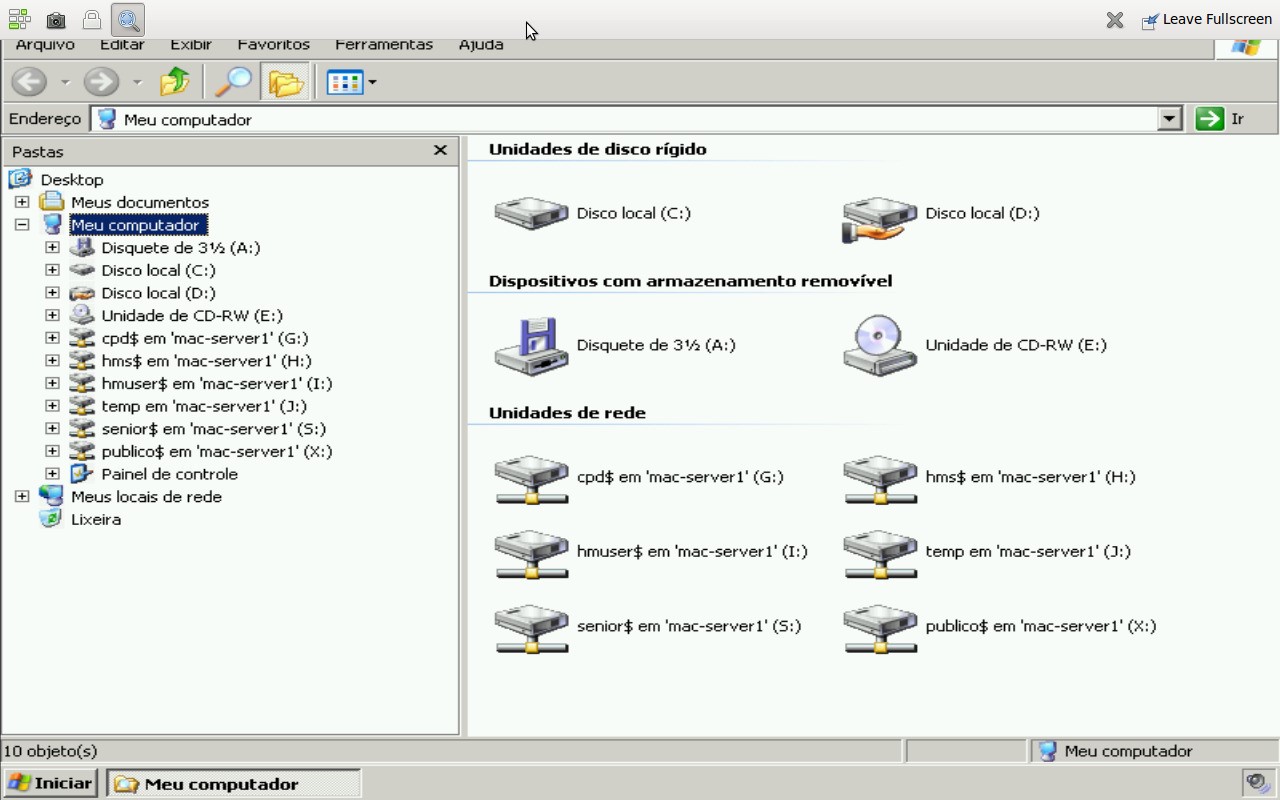Select Lixeira in the folder tree
This screenshot has width=1280, height=800.
pyautogui.click(x=95, y=519)
